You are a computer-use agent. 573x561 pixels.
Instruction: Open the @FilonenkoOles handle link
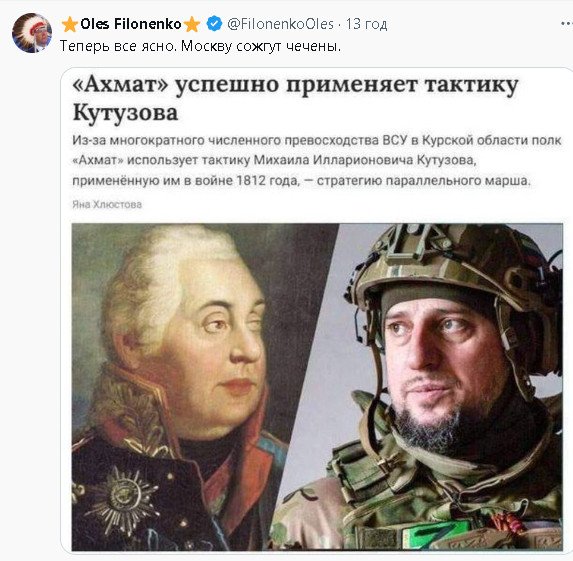(x=280, y=24)
